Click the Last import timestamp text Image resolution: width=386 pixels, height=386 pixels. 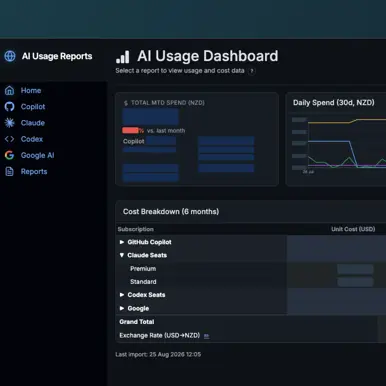pyautogui.click(x=158, y=354)
